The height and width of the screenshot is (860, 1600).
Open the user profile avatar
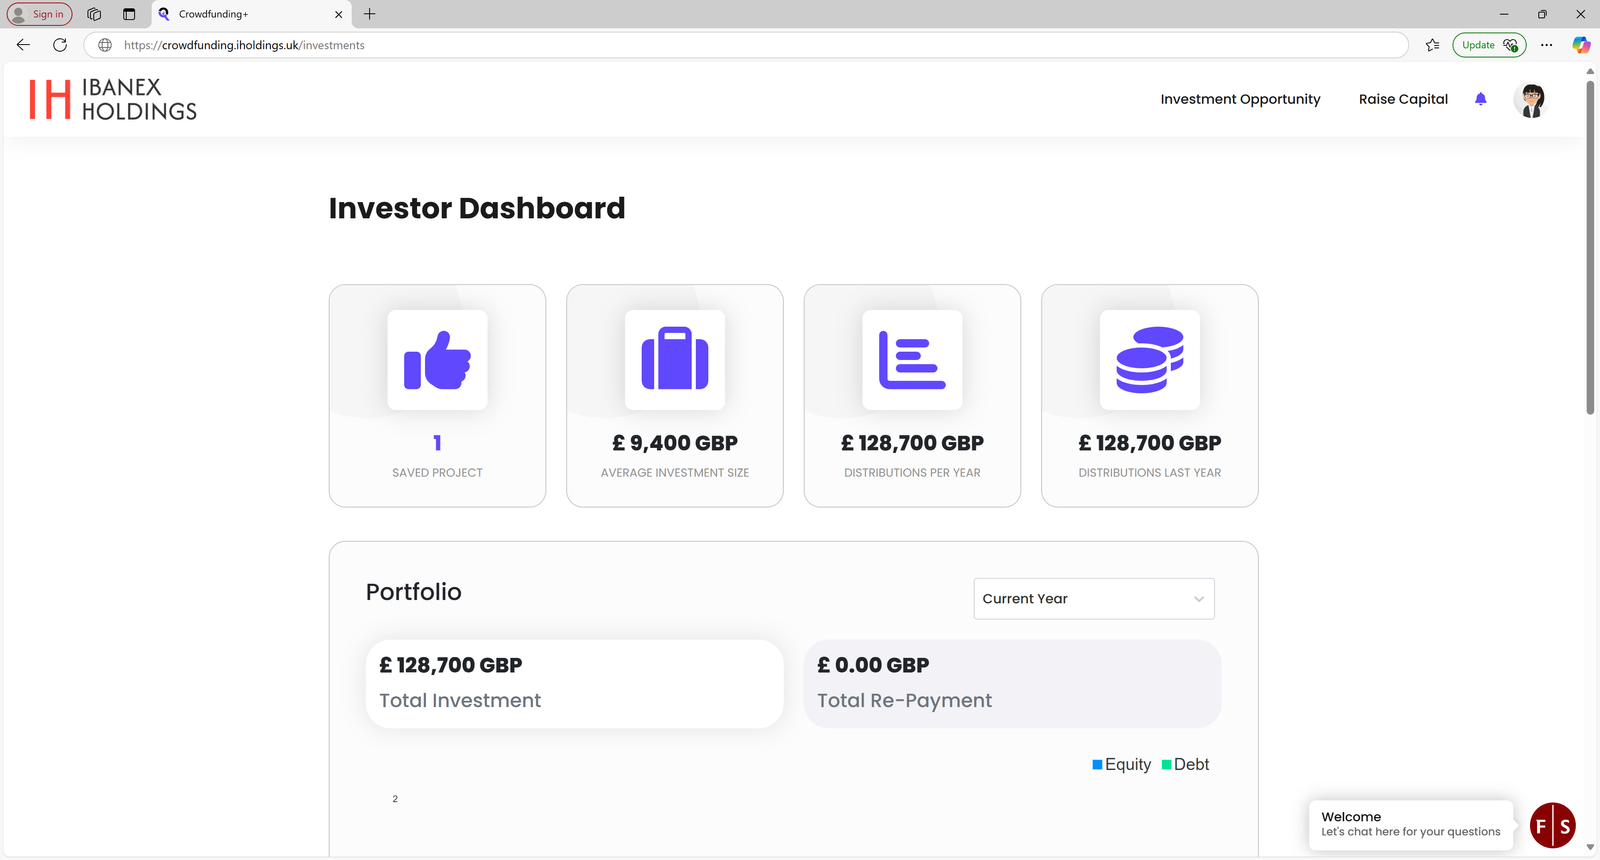[1531, 100]
